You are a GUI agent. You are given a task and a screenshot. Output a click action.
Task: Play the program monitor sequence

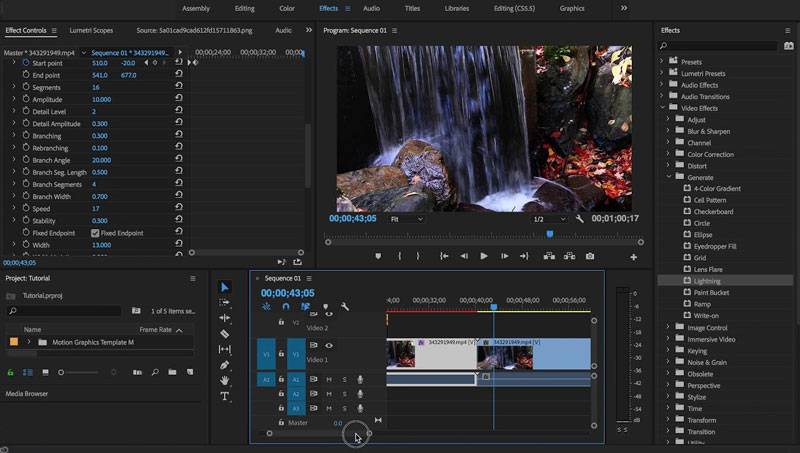point(484,256)
